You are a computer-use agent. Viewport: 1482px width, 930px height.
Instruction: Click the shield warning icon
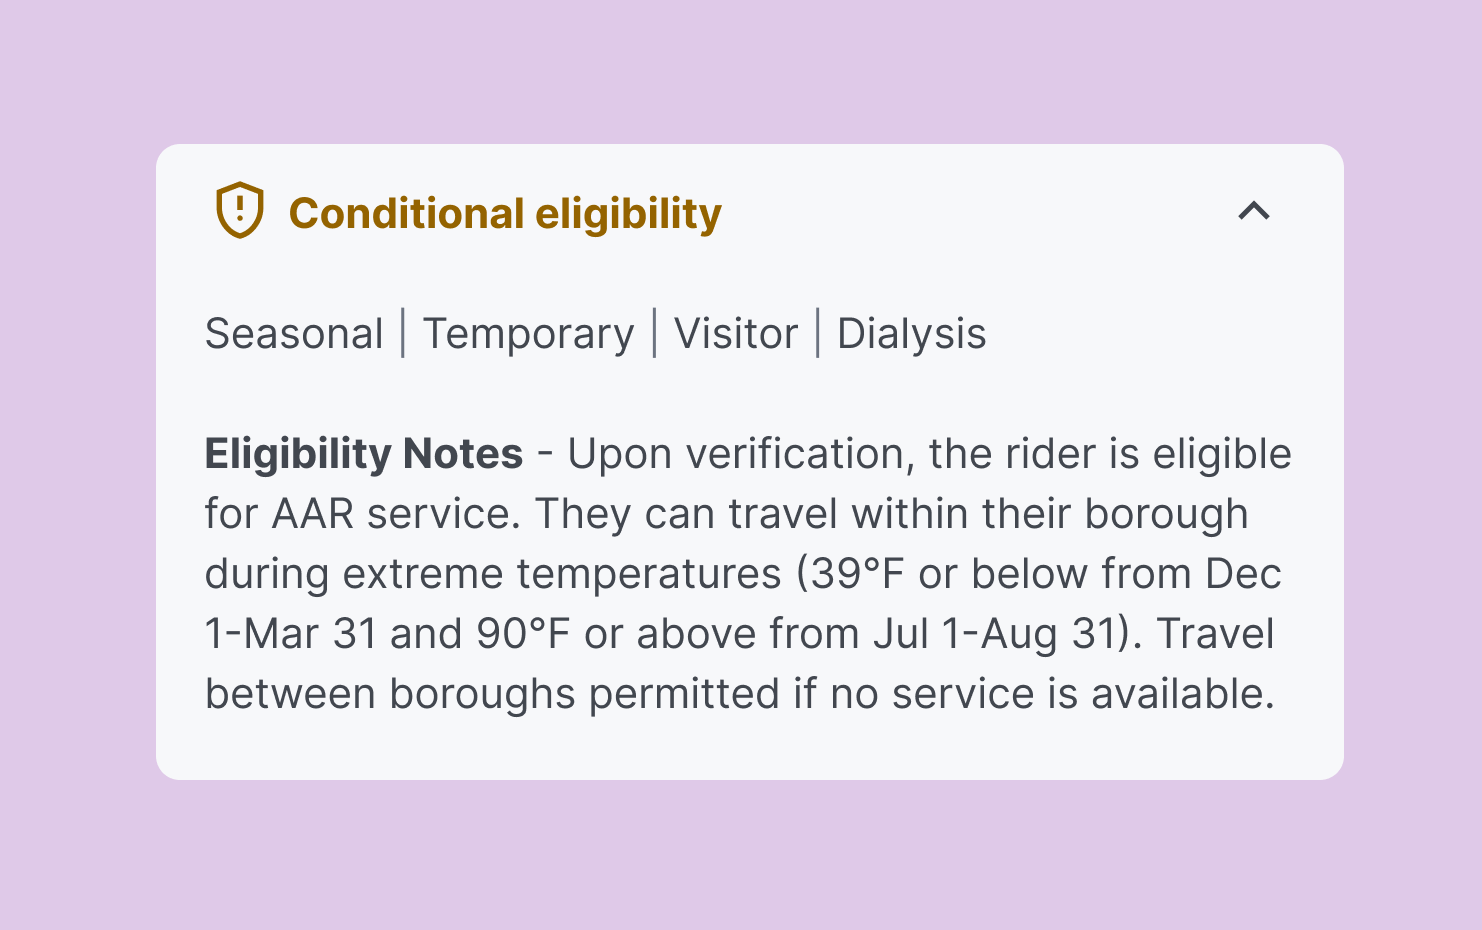(x=240, y=210)
